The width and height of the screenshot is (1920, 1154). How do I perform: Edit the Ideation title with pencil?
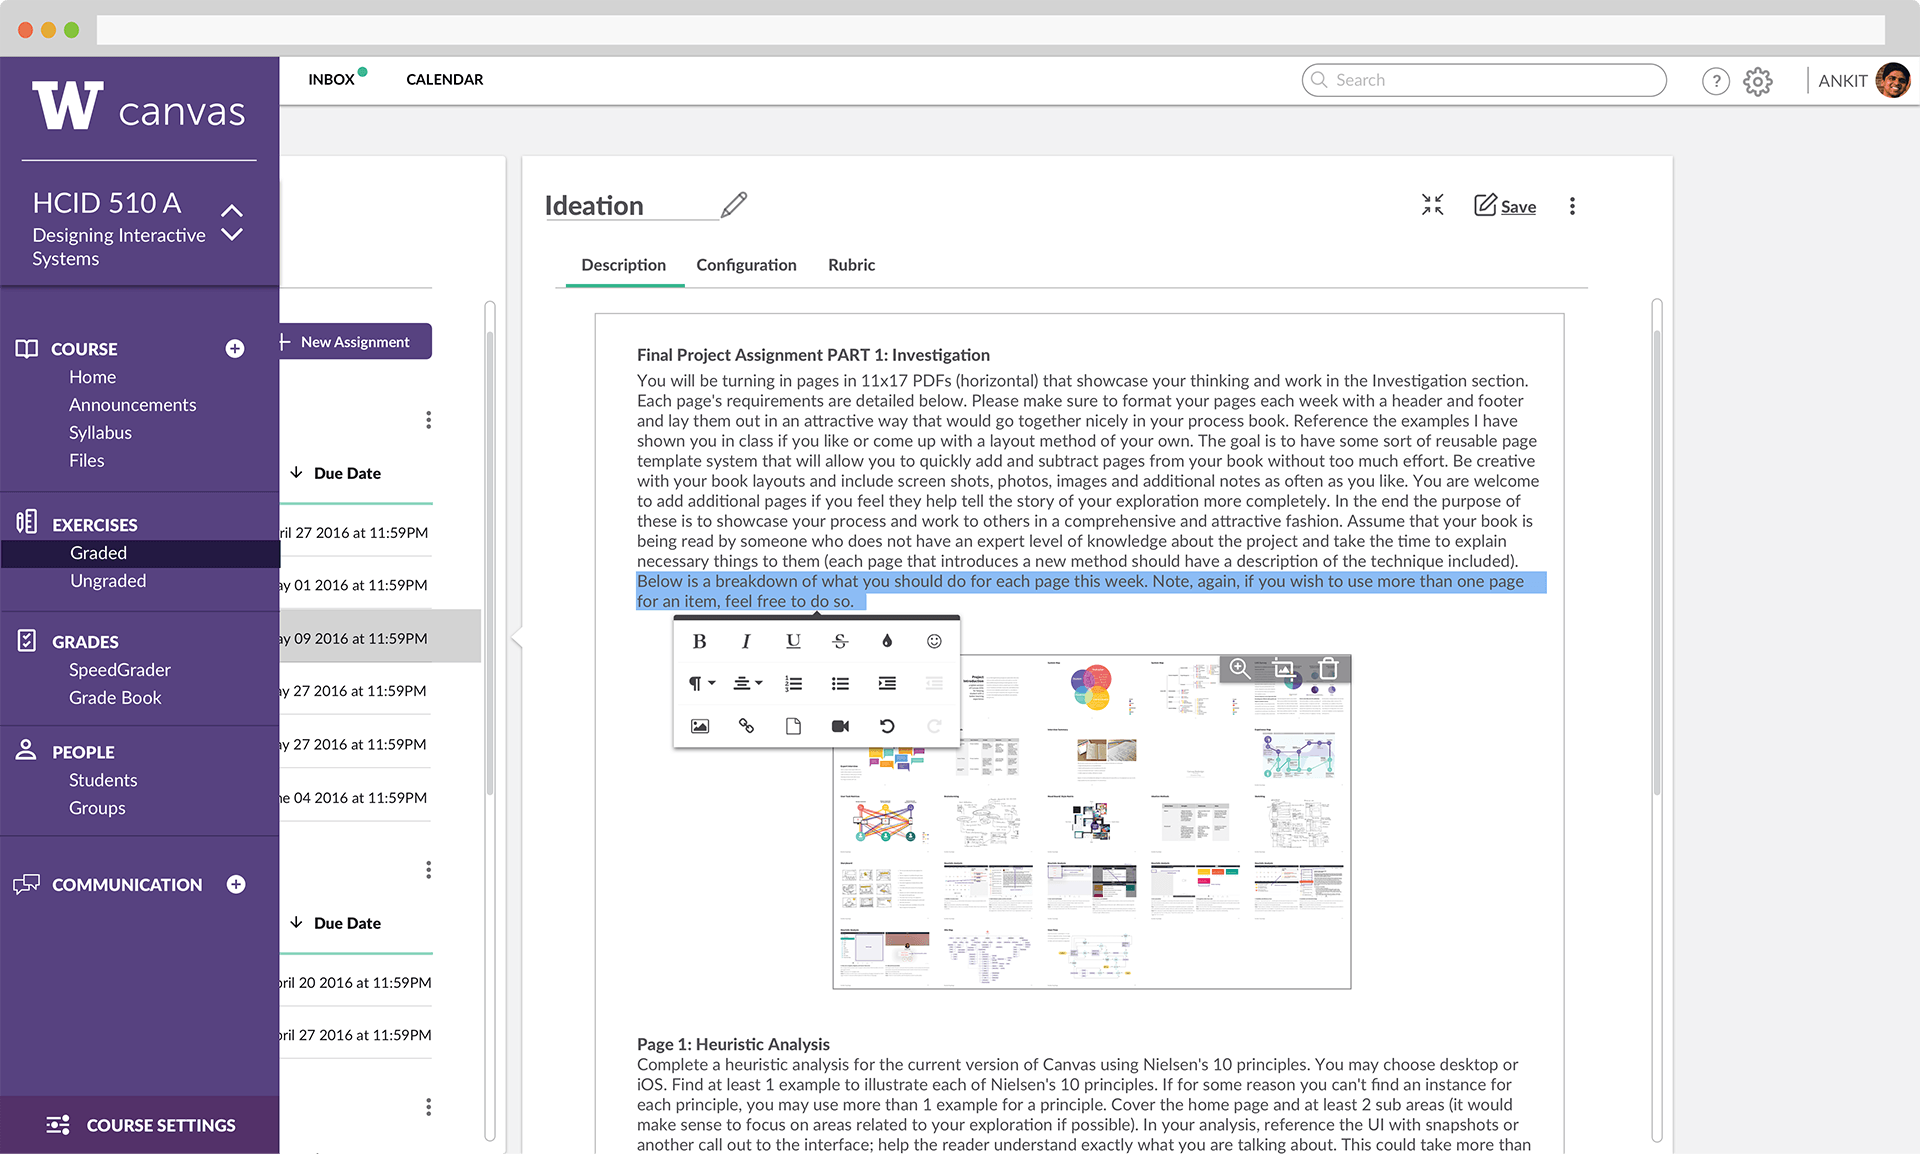[x=734, y=205]
